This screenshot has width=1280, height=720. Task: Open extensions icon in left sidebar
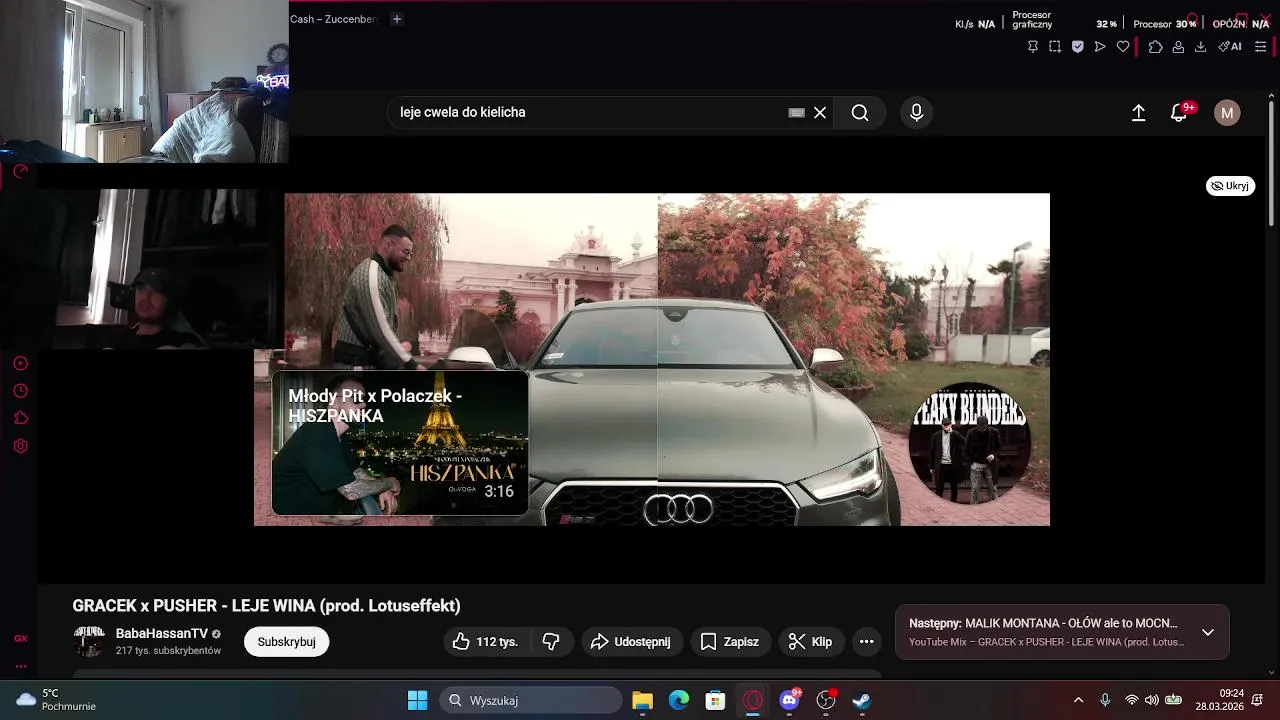20,418
